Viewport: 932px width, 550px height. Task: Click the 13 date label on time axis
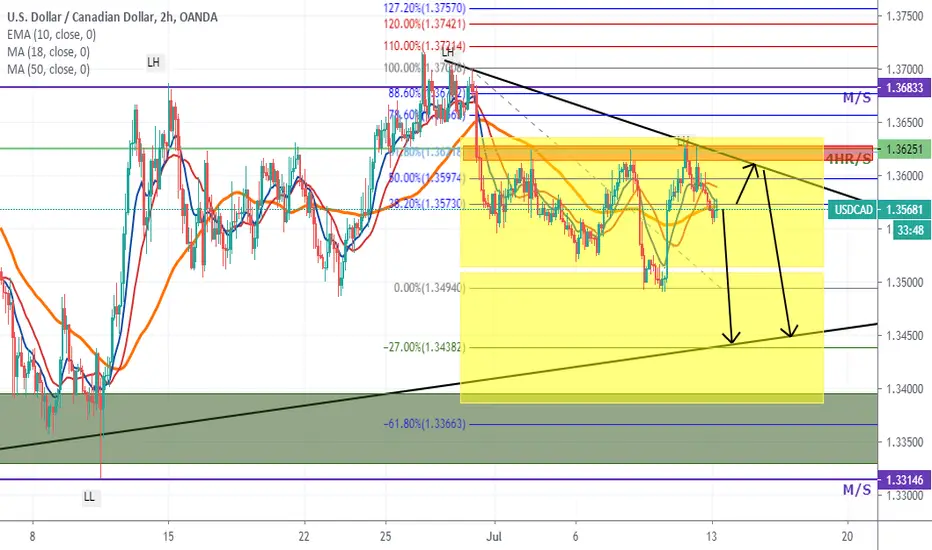(x=711, y=536)
